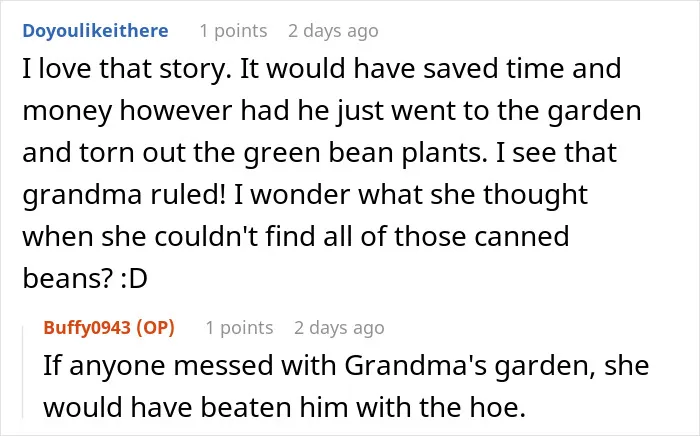Click the points count on Doyoulikeithere's comment
Screen dimensions: 700x436
233,31
